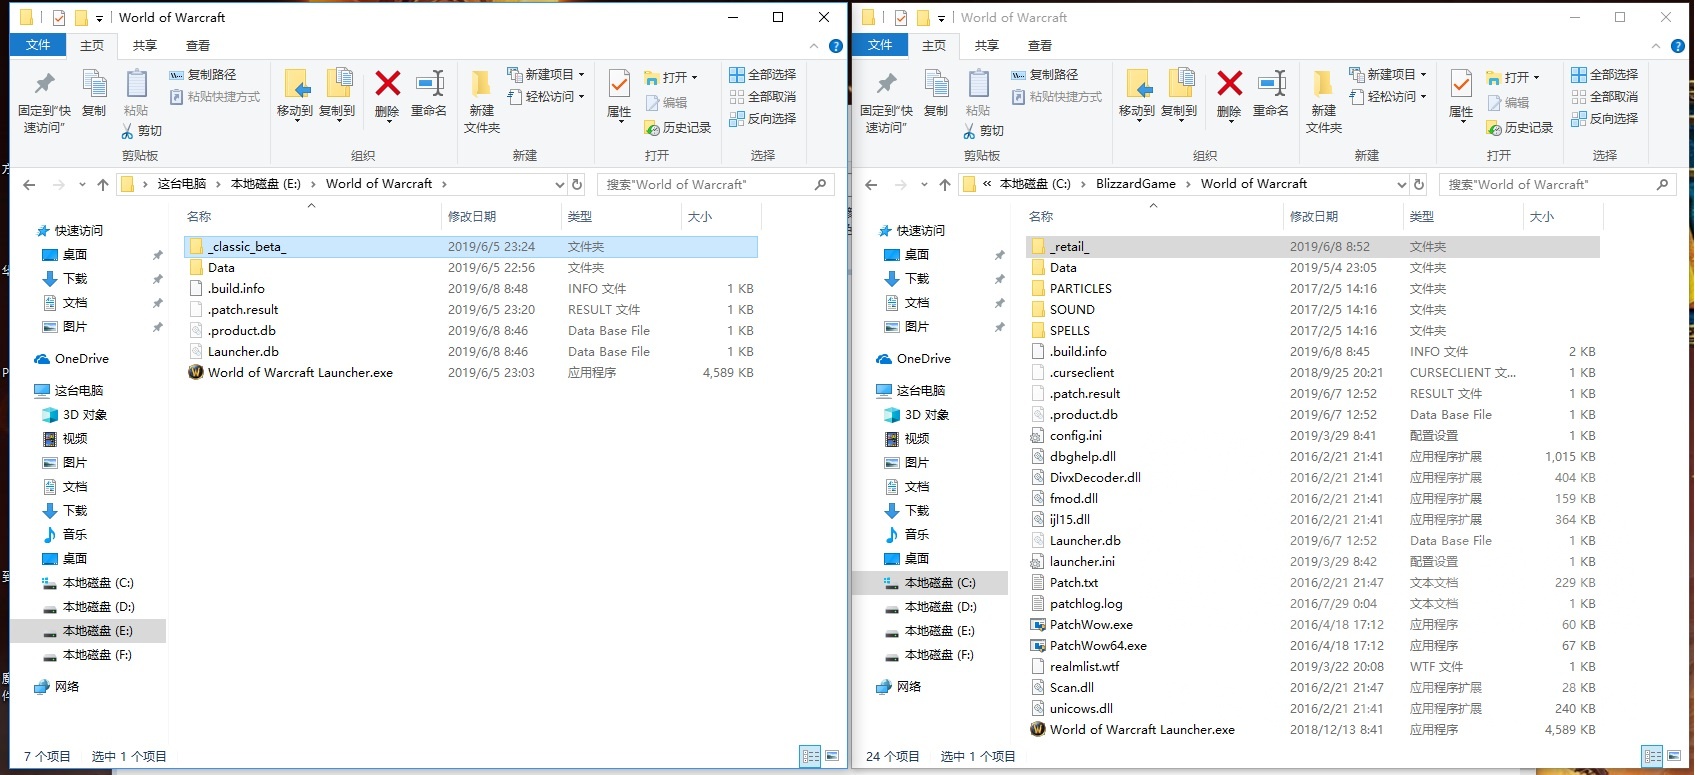Open New item dropdown in right window
The image size is (1695, 775).
click(x=1388, y=75)
